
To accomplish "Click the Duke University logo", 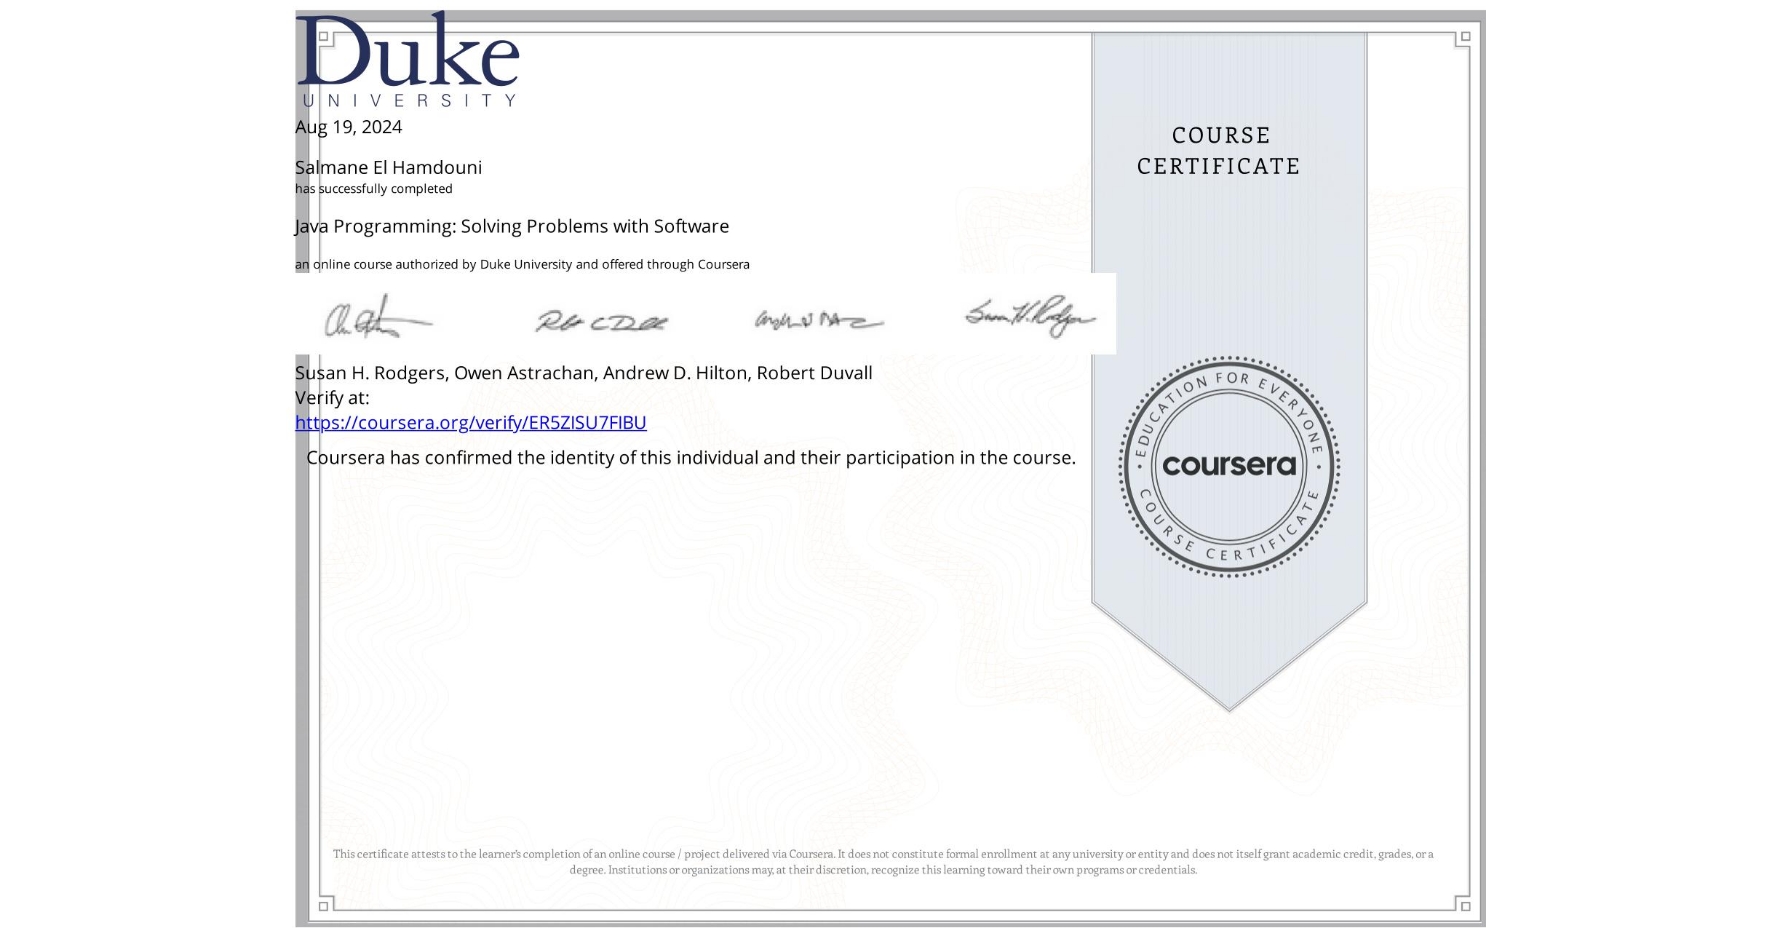I will [407, 59].
